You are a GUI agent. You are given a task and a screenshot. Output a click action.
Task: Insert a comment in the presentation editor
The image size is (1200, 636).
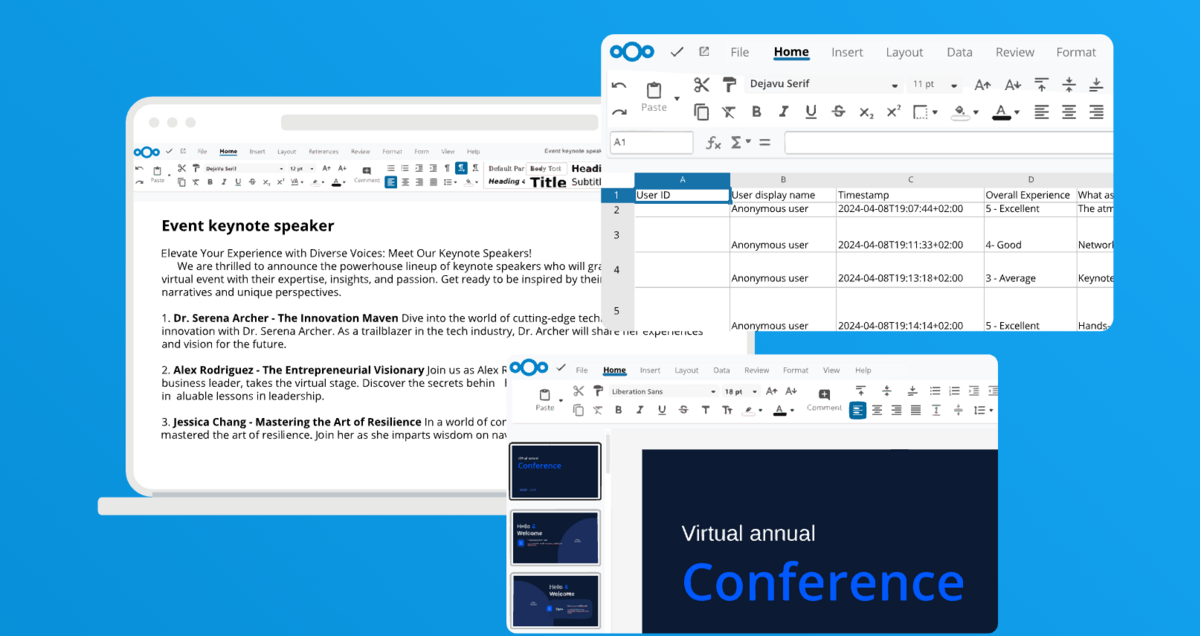(824, 396)
